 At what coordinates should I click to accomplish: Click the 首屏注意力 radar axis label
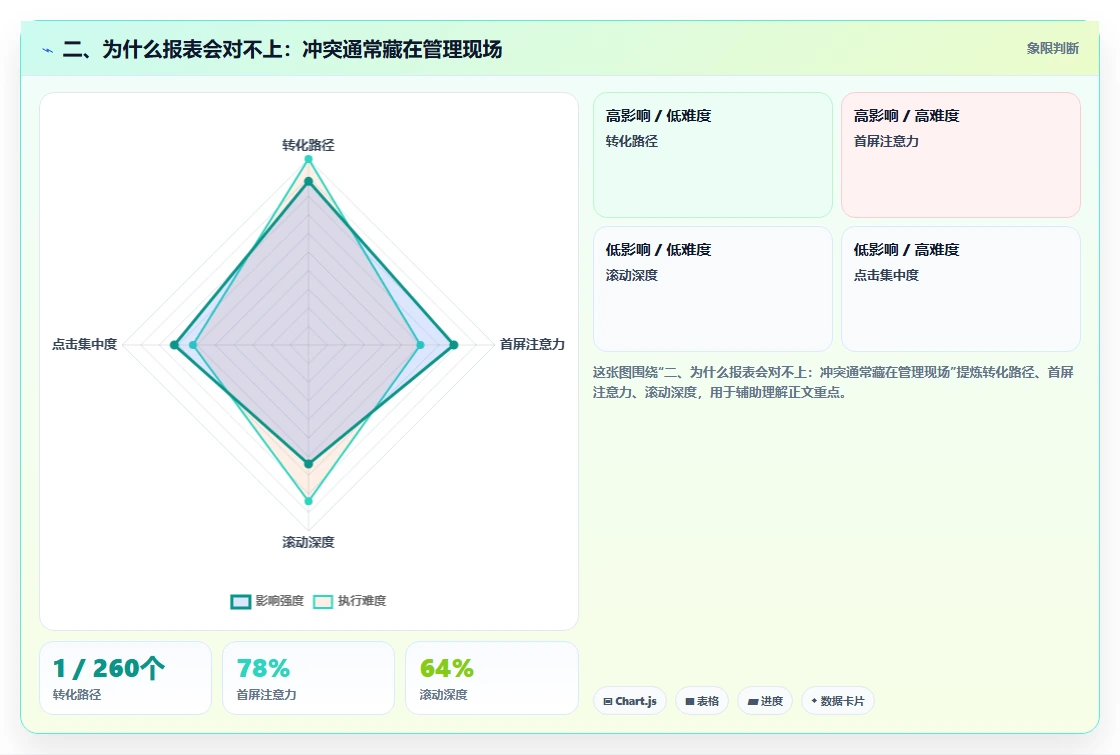click(x=532, y=344)
